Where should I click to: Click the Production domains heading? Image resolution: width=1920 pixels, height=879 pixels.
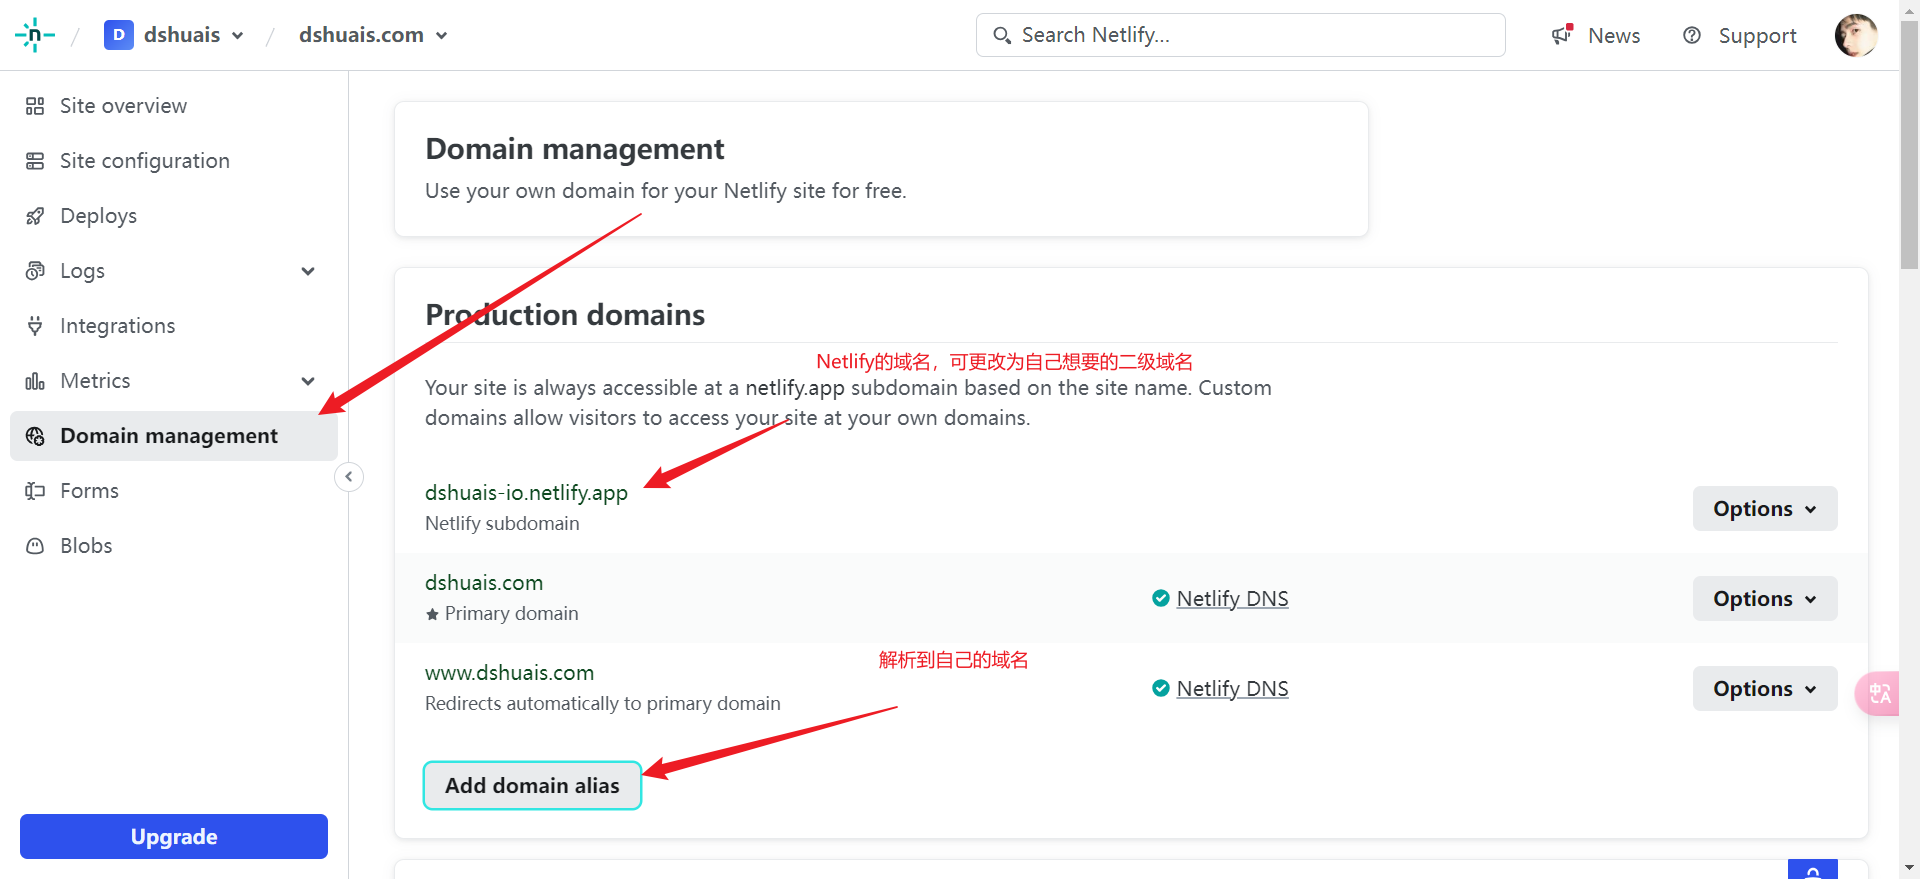pyautogui.click(x=565, y=315)
